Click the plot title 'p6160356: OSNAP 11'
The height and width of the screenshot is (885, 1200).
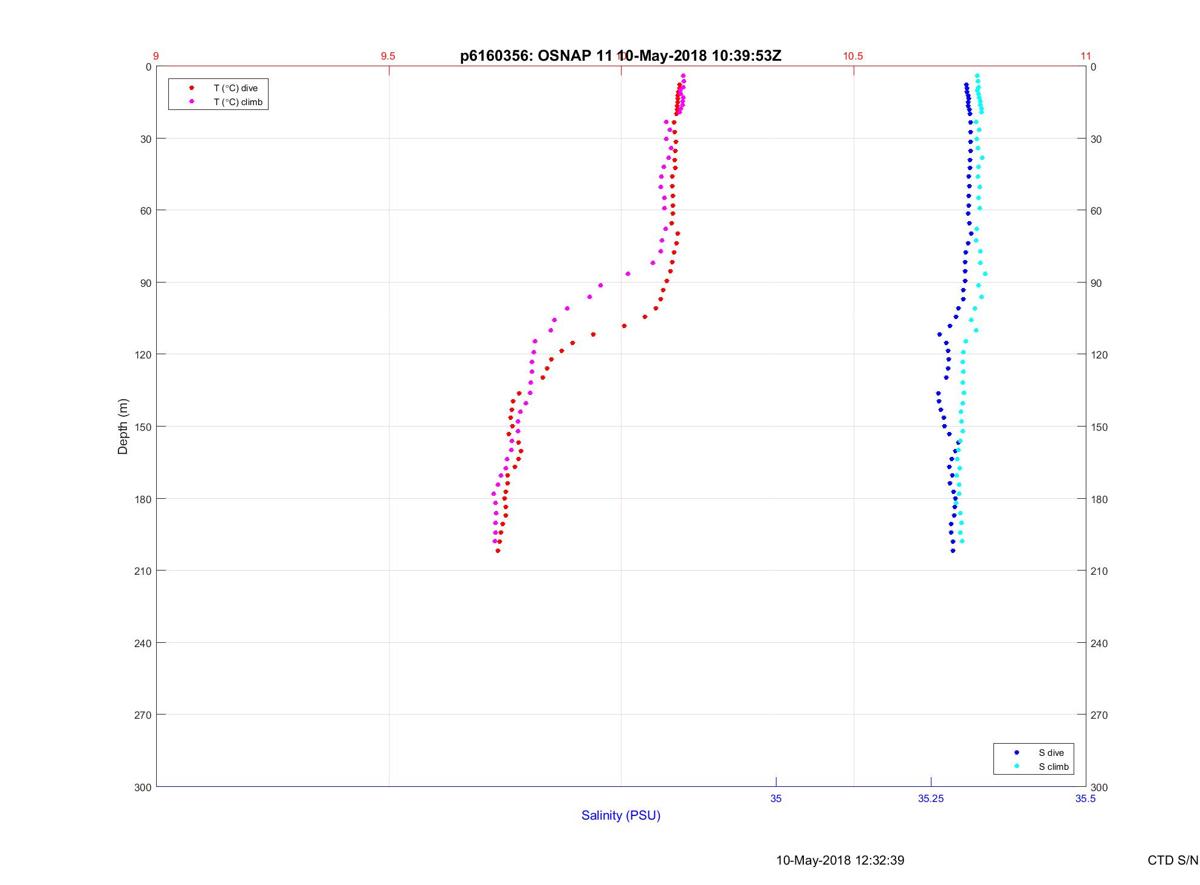(536, 56)
